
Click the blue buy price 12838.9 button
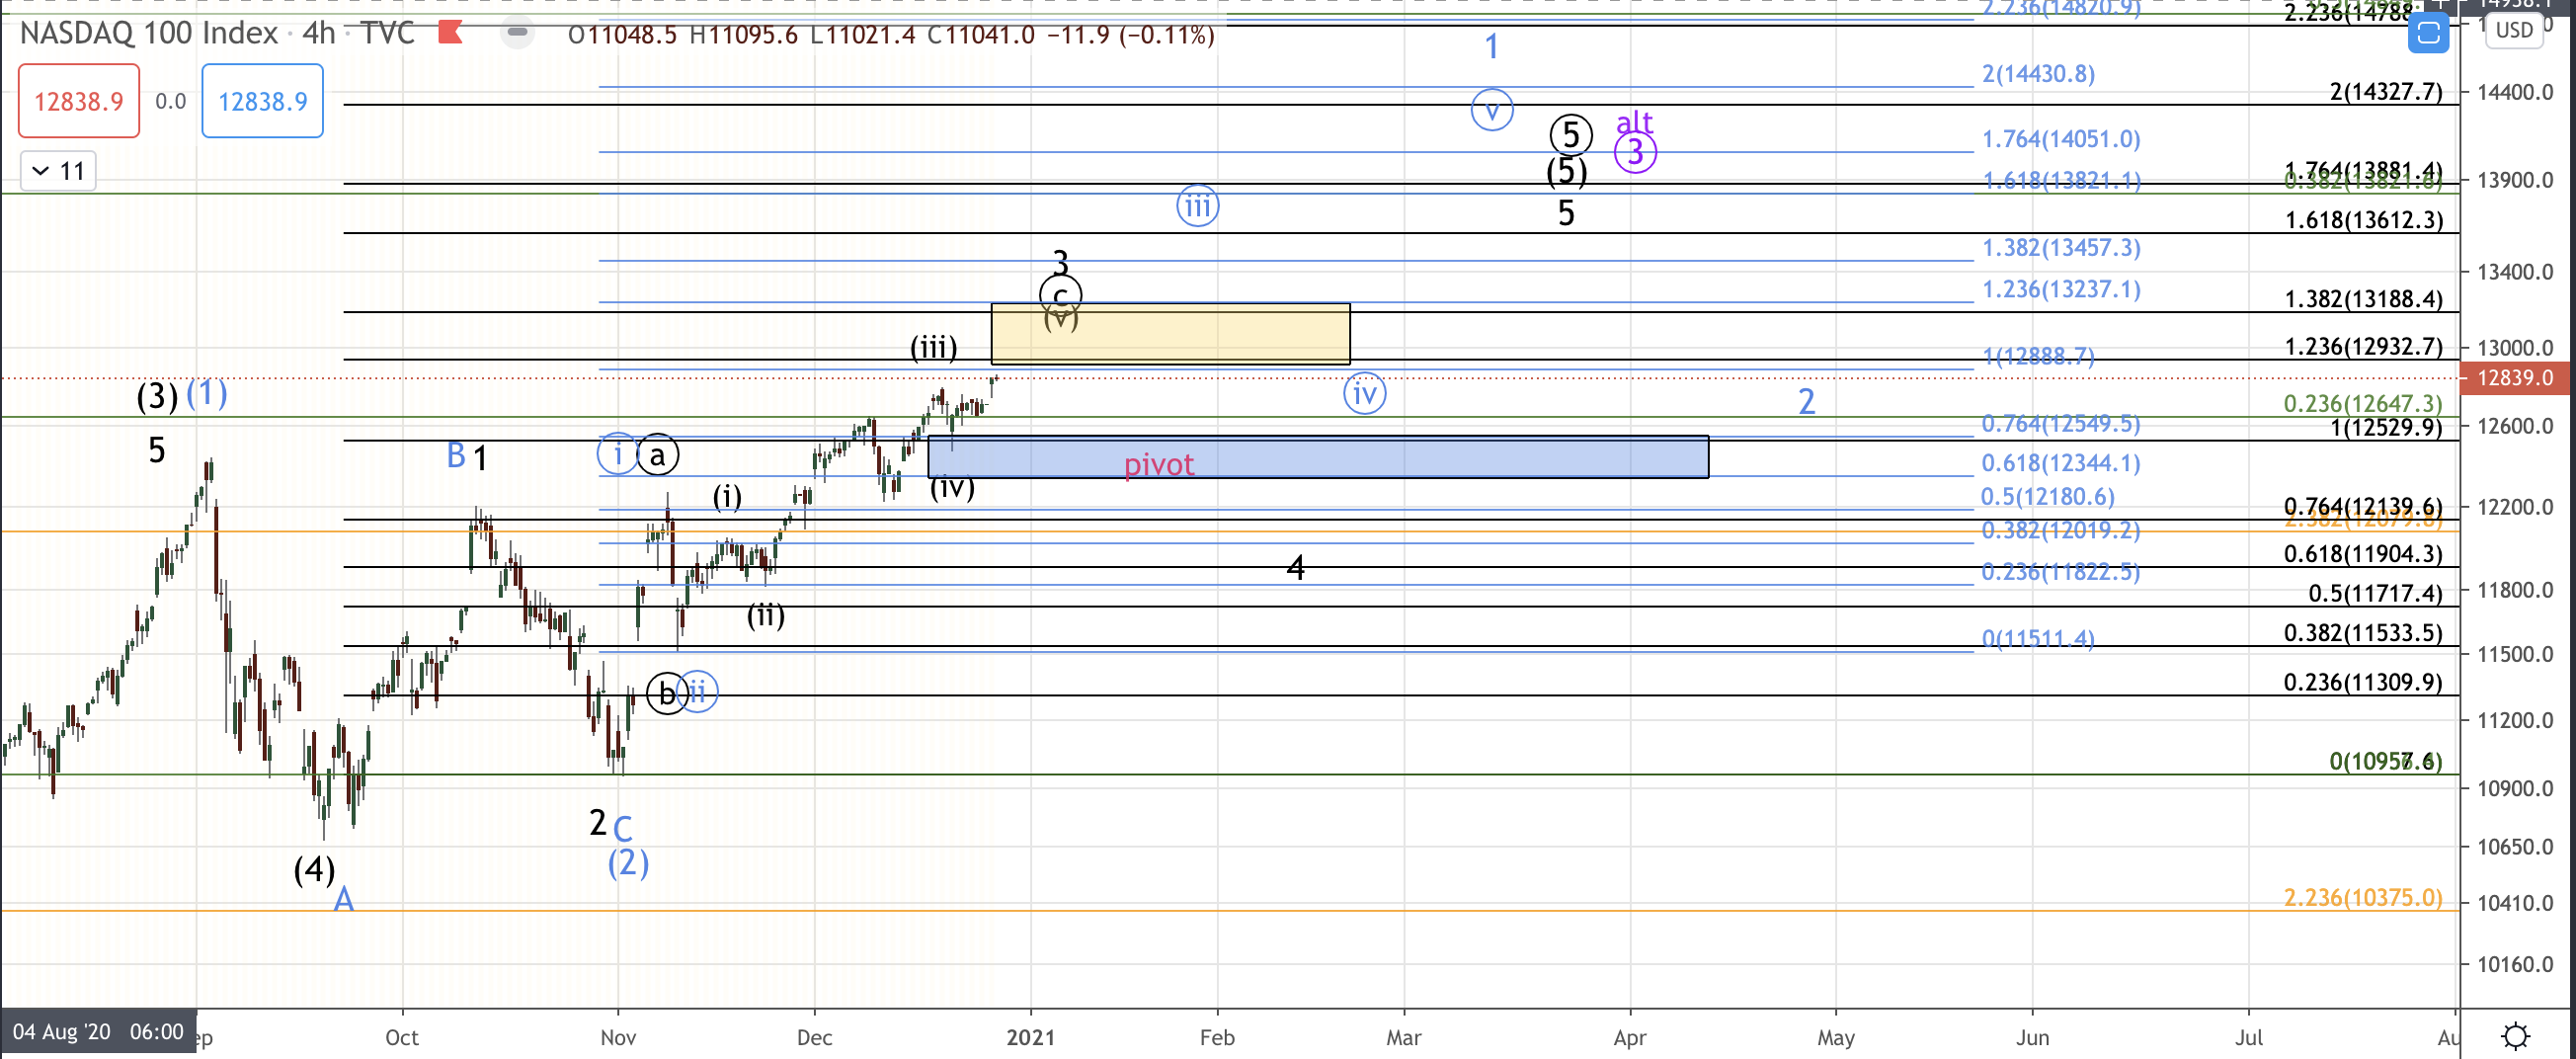(263, 101)
